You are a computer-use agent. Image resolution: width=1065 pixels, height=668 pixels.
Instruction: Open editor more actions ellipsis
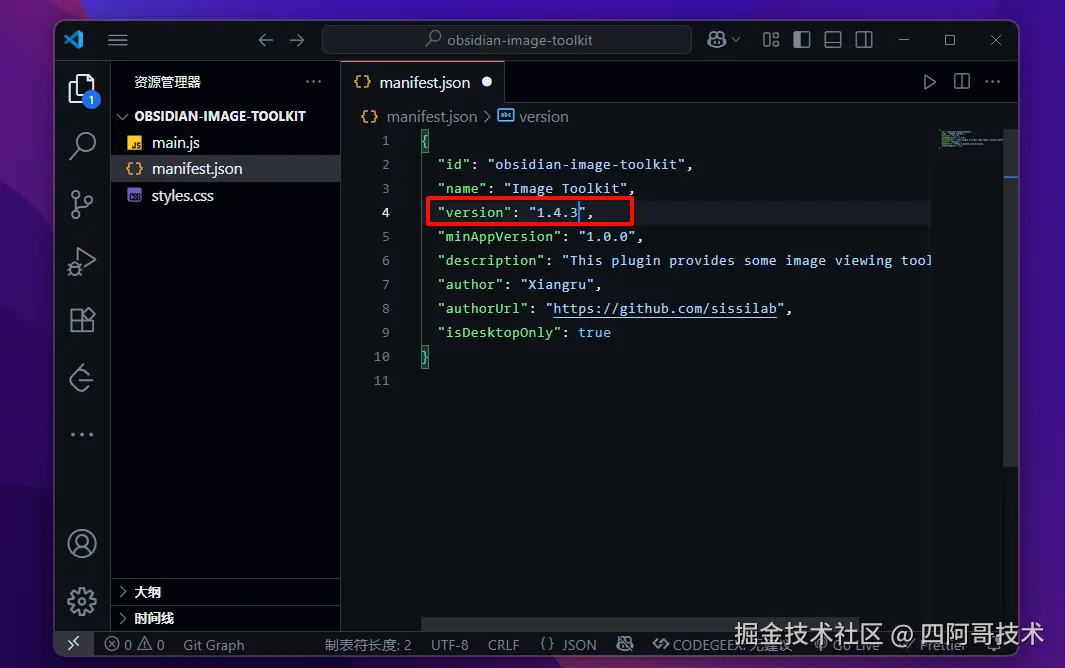[x=993, y=82]
